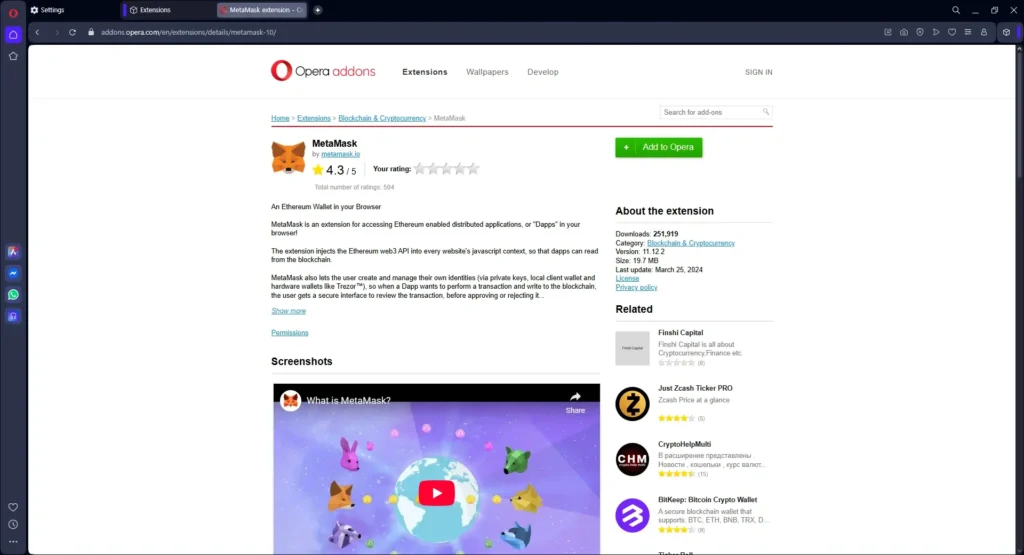
Task: Click the address bar URL
Action: tap(189, 32)
